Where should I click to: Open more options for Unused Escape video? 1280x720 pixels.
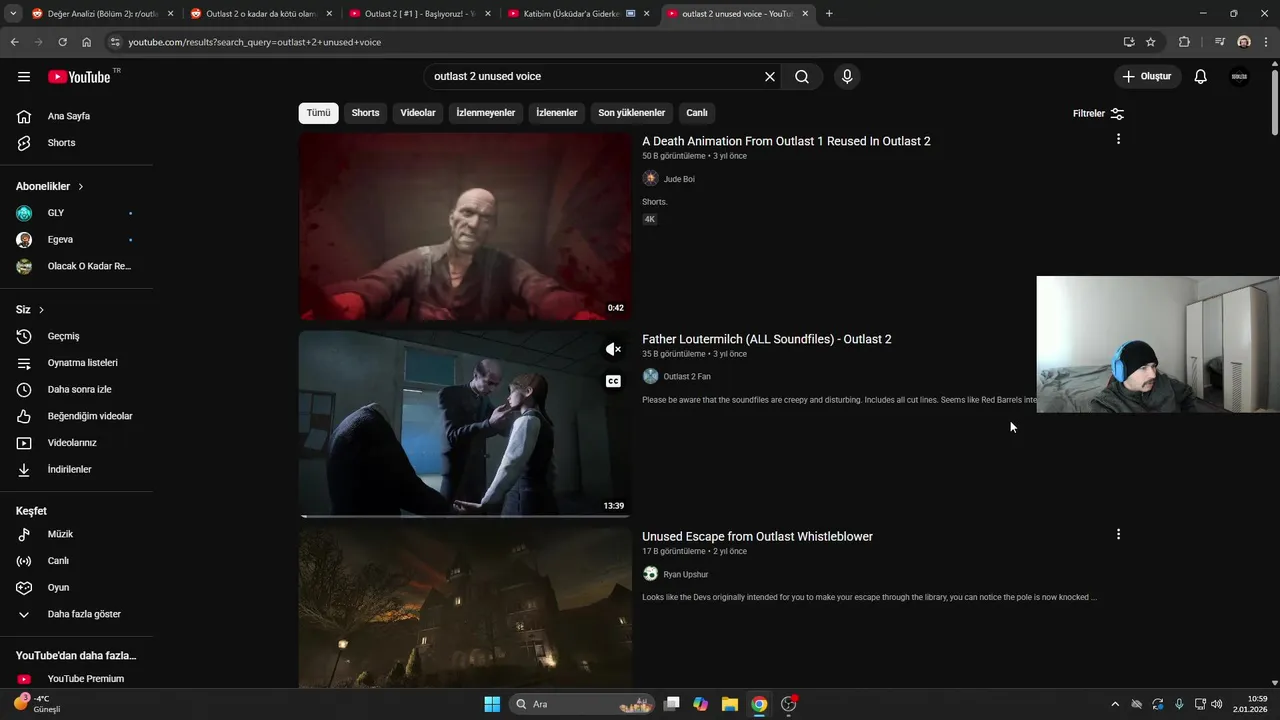[x=1118, y=535]
